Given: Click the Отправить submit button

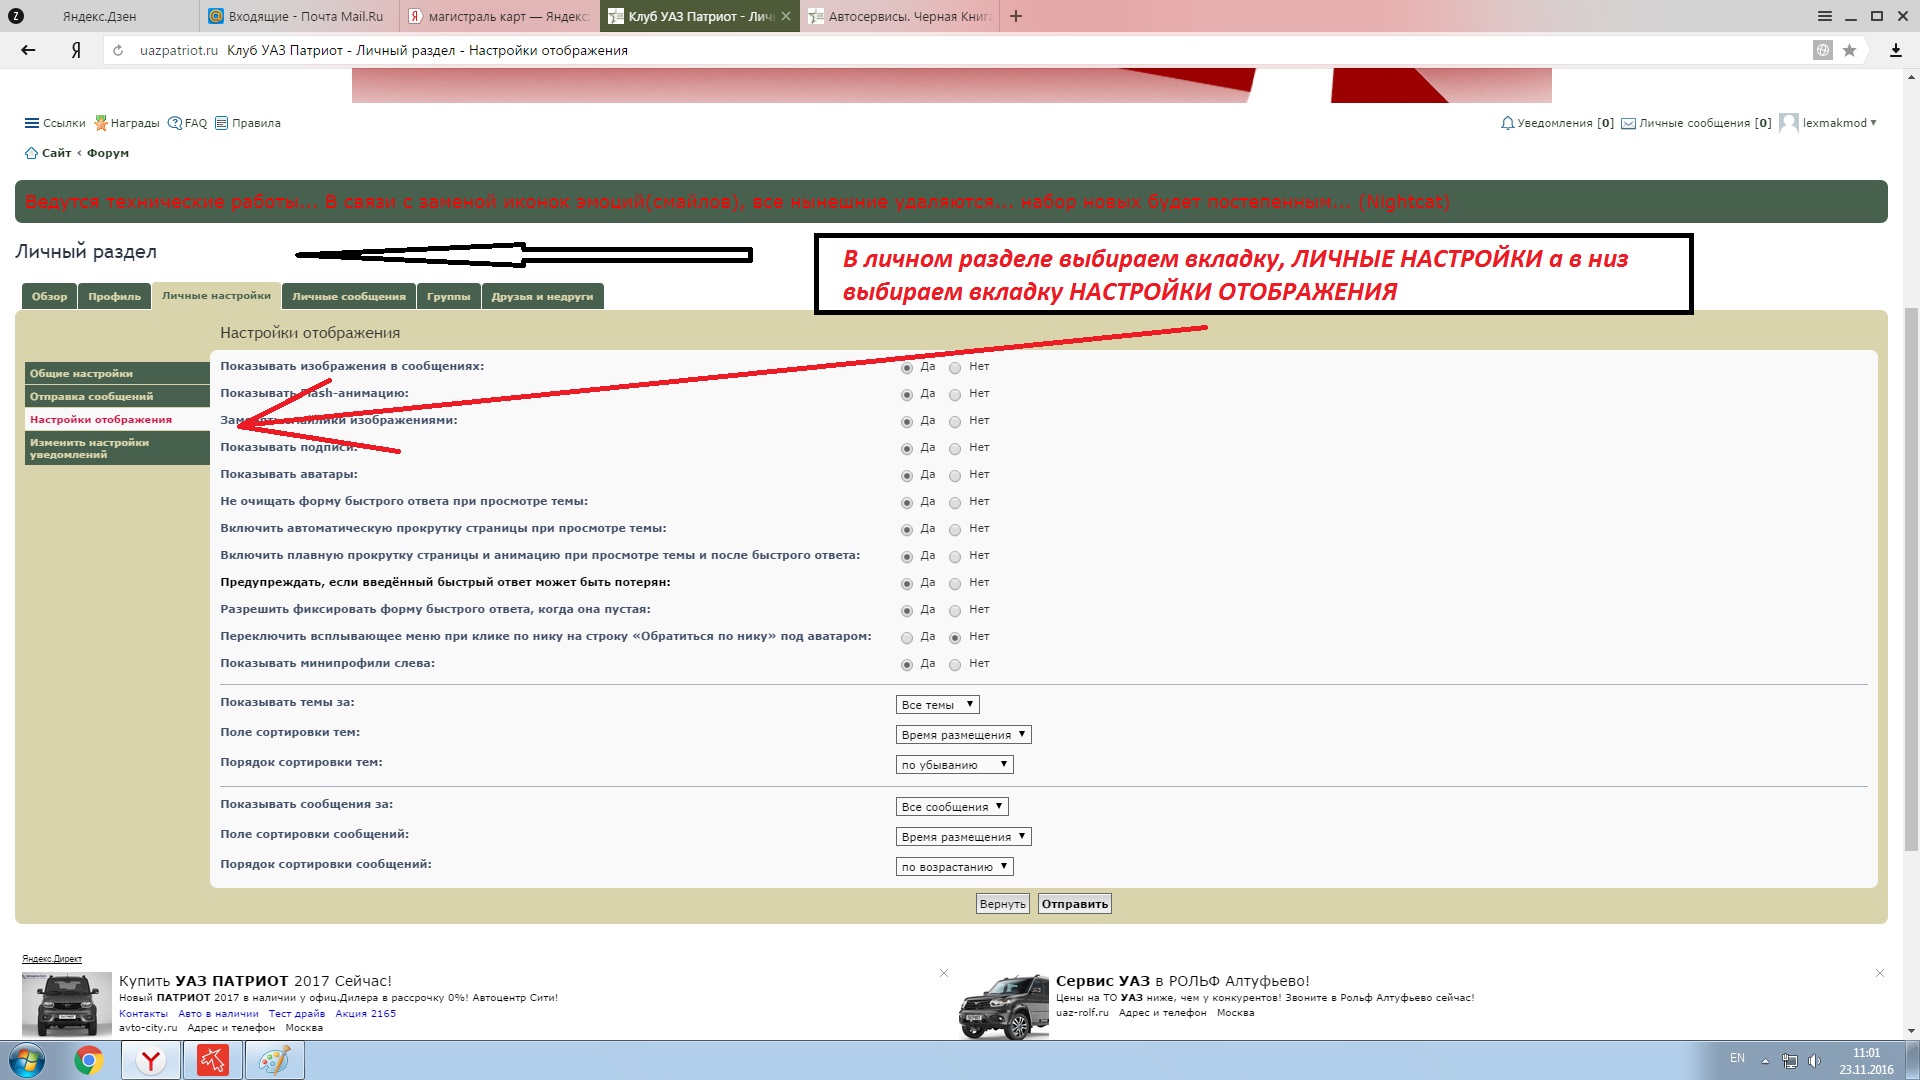Looking at the screenshot, I should 1074,904.
